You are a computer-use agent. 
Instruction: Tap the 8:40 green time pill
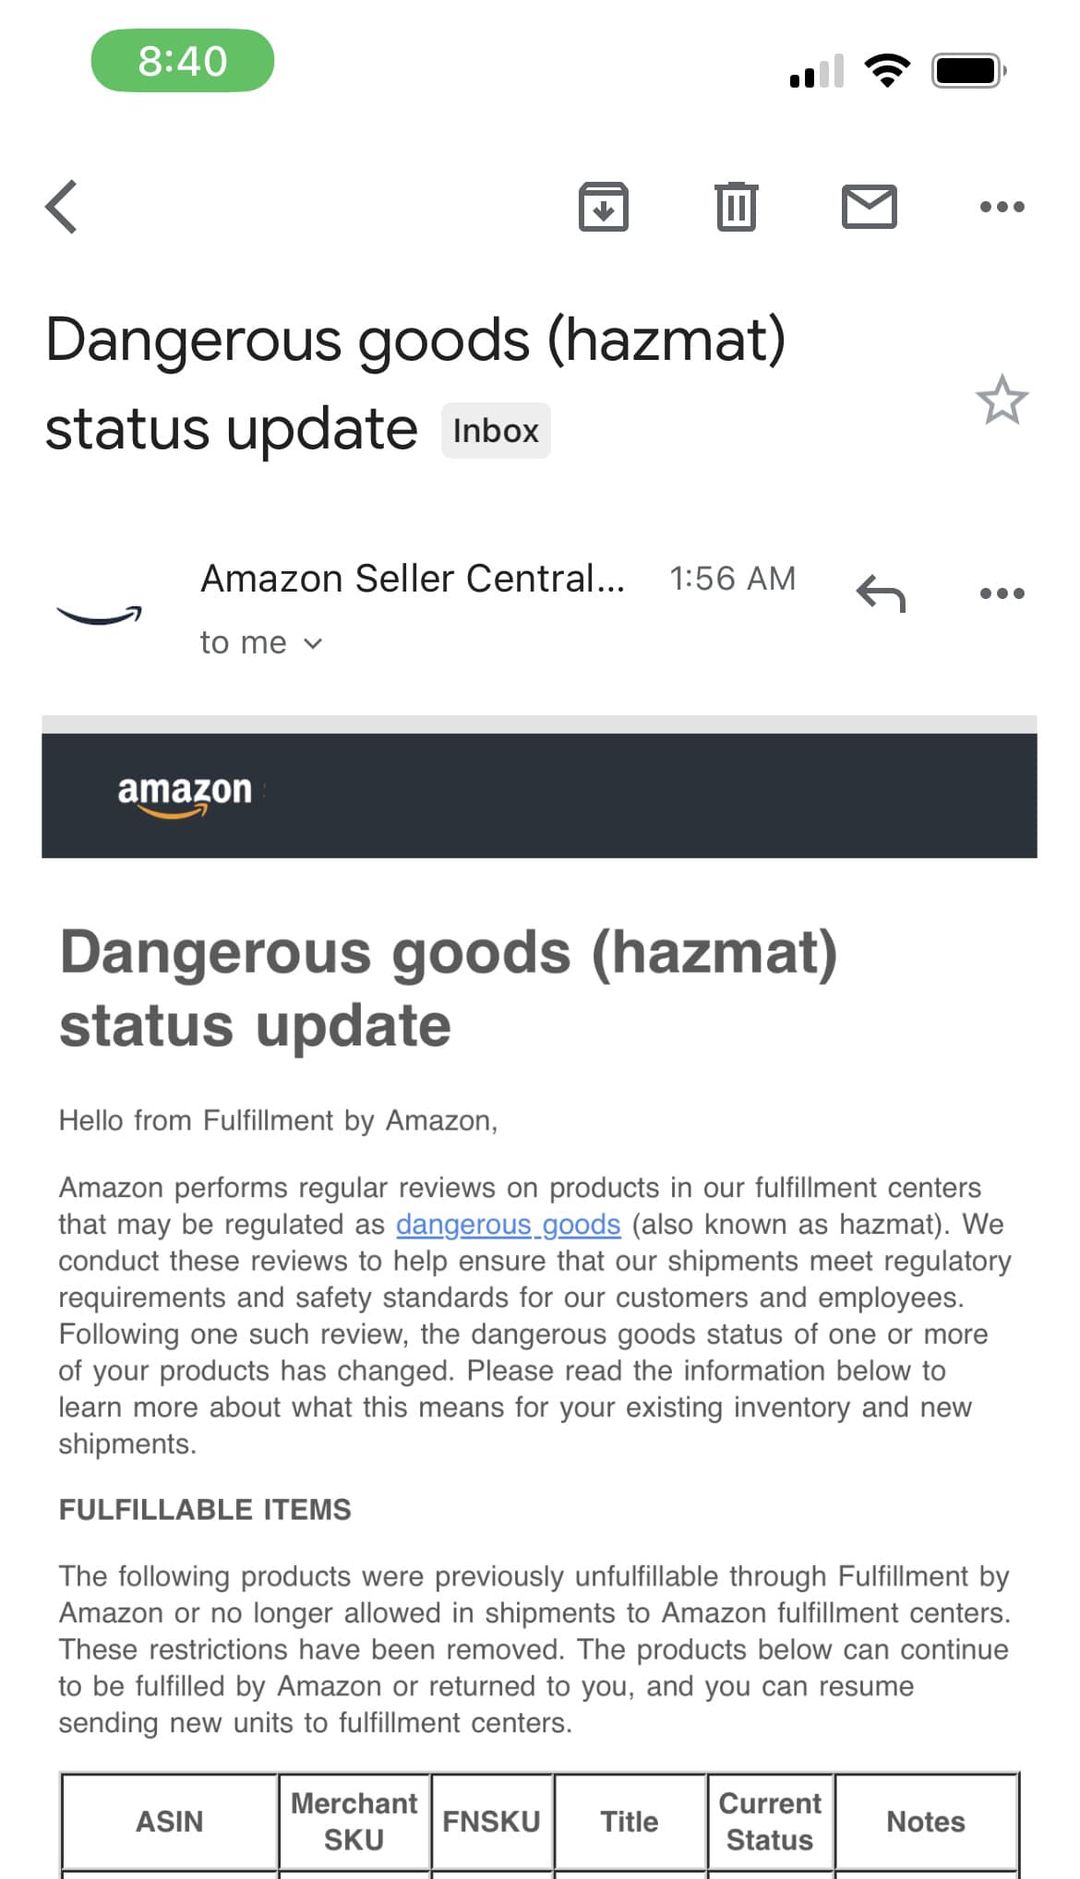(183, 61)
